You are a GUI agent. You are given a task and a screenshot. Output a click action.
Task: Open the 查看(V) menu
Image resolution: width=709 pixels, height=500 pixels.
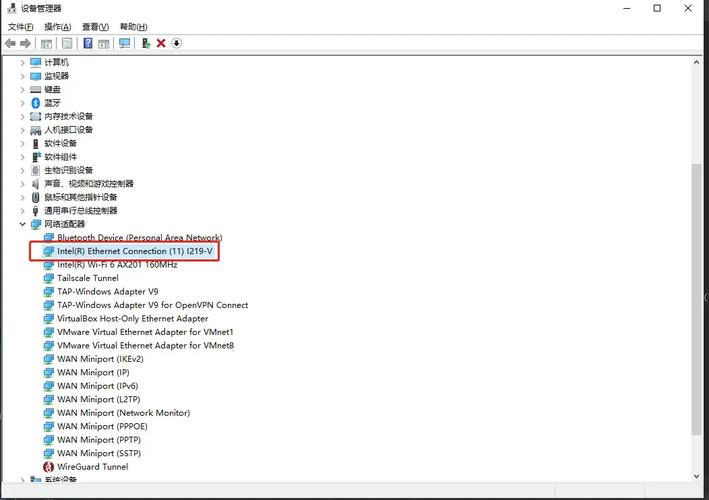[x=95, y=27]
